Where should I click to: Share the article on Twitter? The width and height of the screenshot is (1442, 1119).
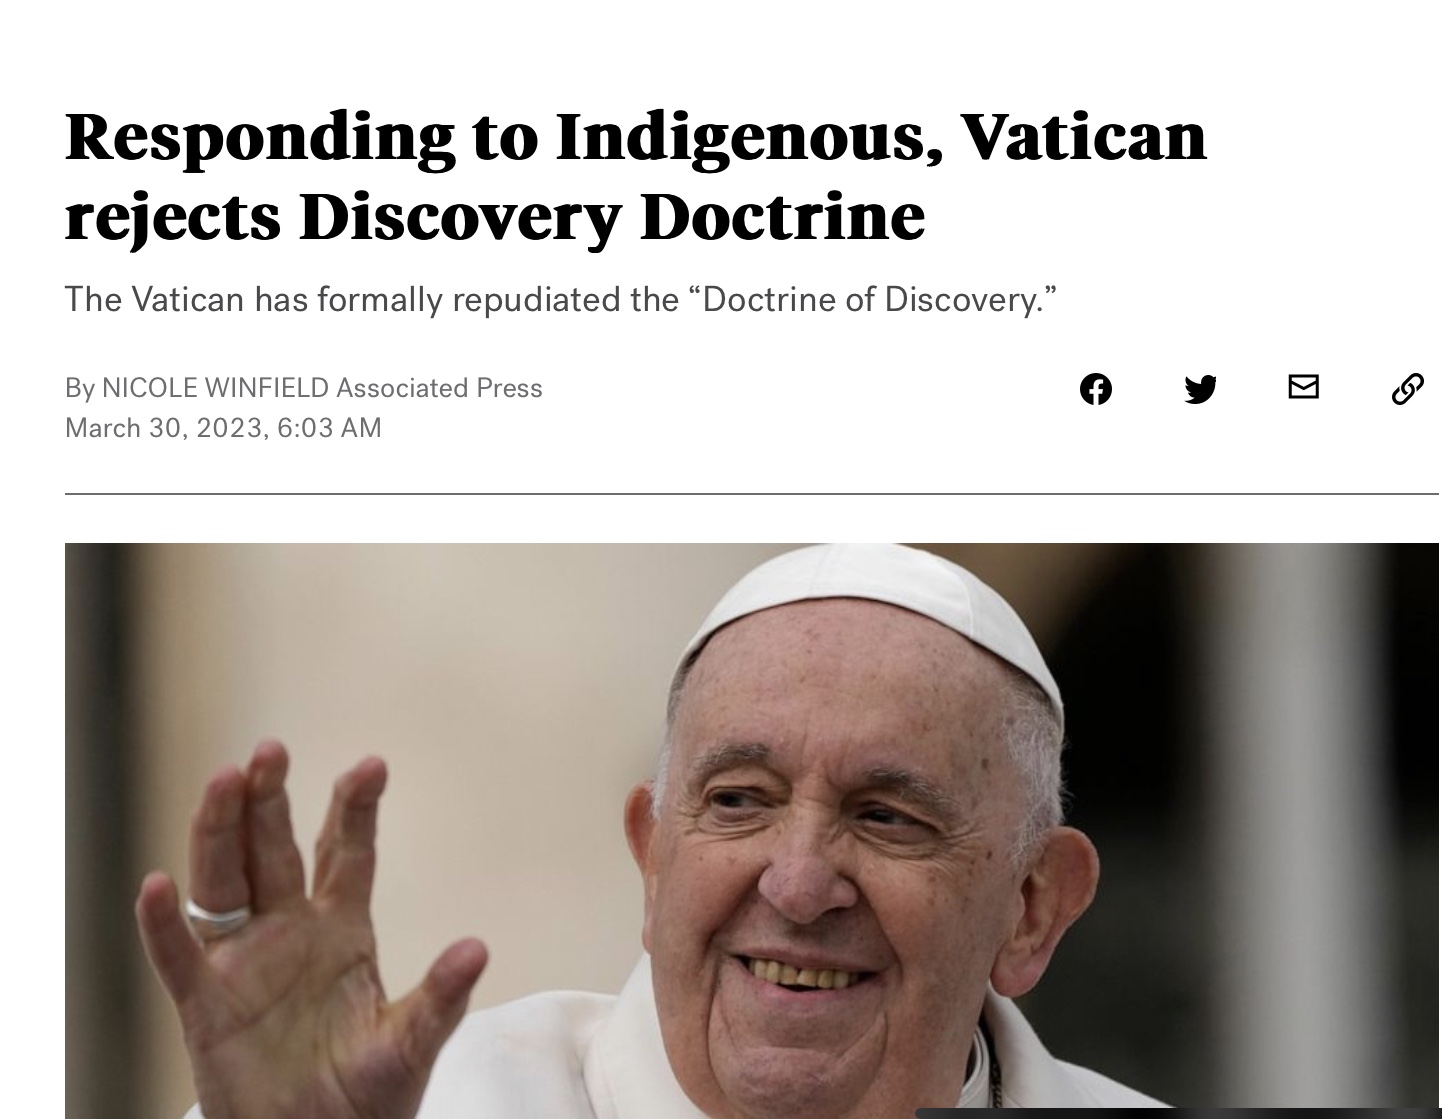coord(1200,389)
